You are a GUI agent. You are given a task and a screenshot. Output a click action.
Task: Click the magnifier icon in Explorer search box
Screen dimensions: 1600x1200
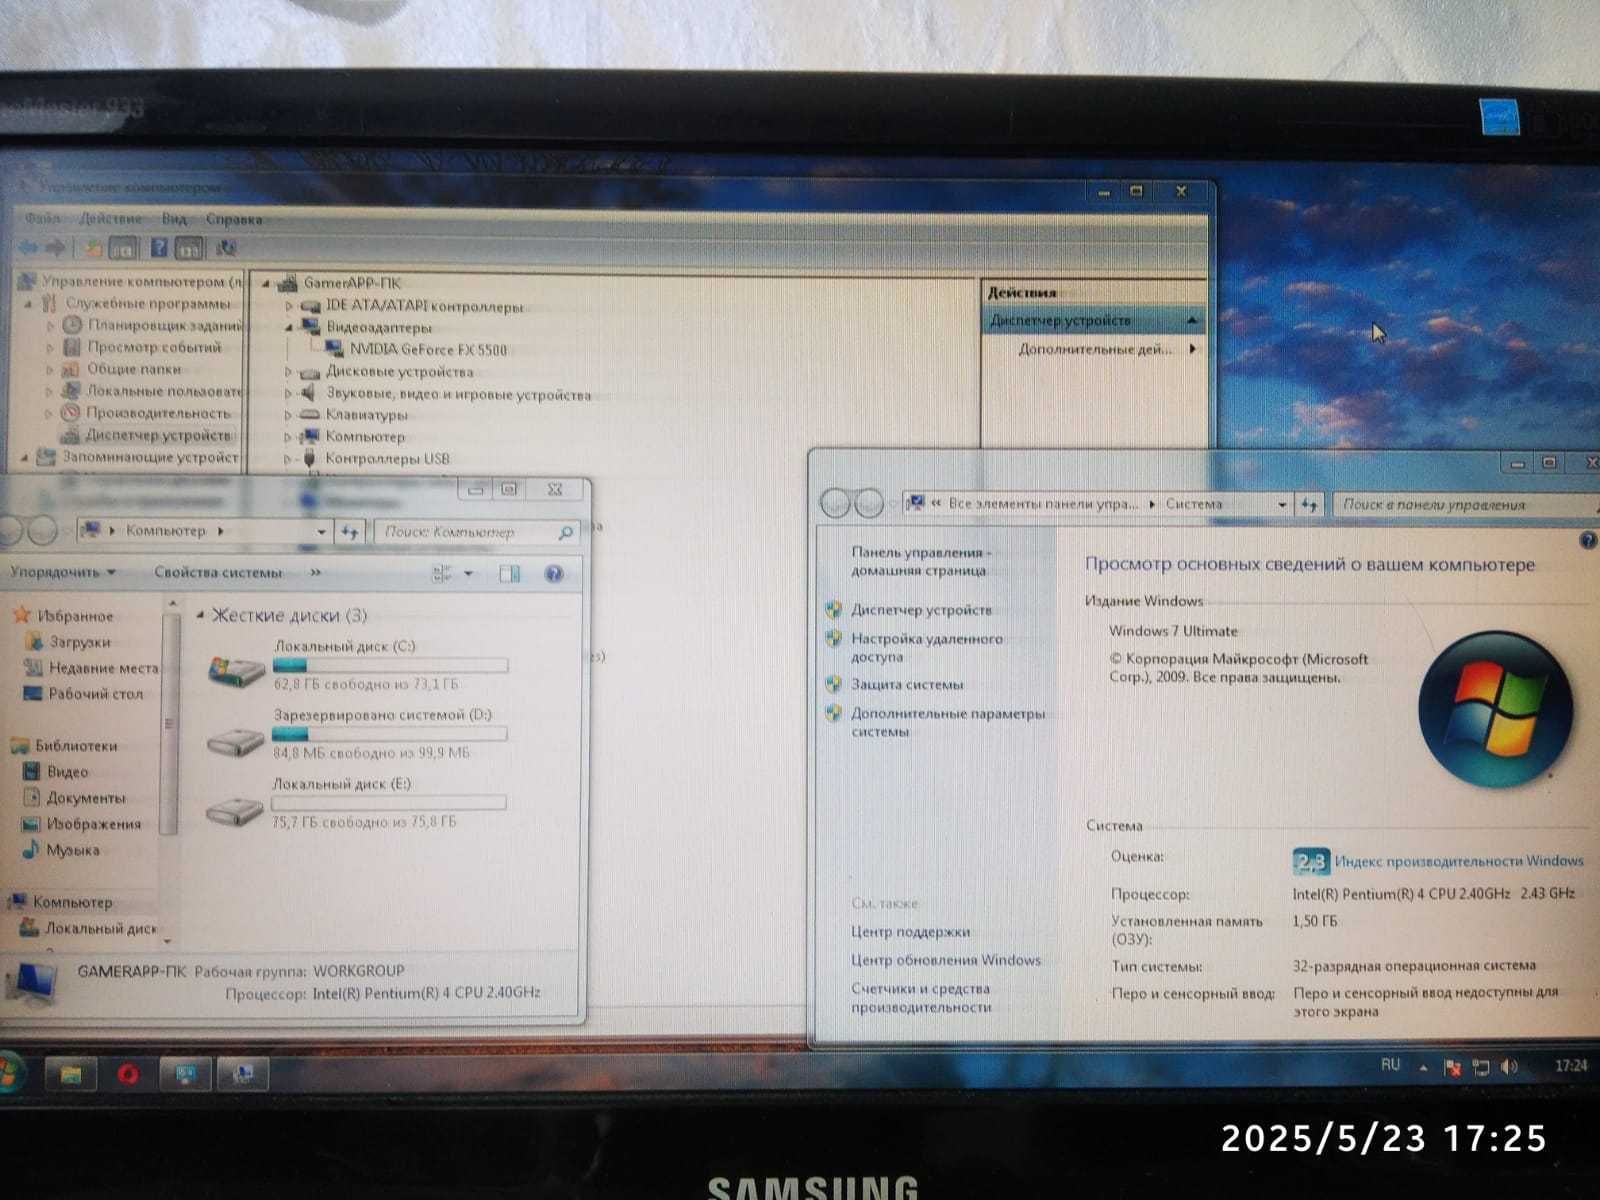click(565, 532)
